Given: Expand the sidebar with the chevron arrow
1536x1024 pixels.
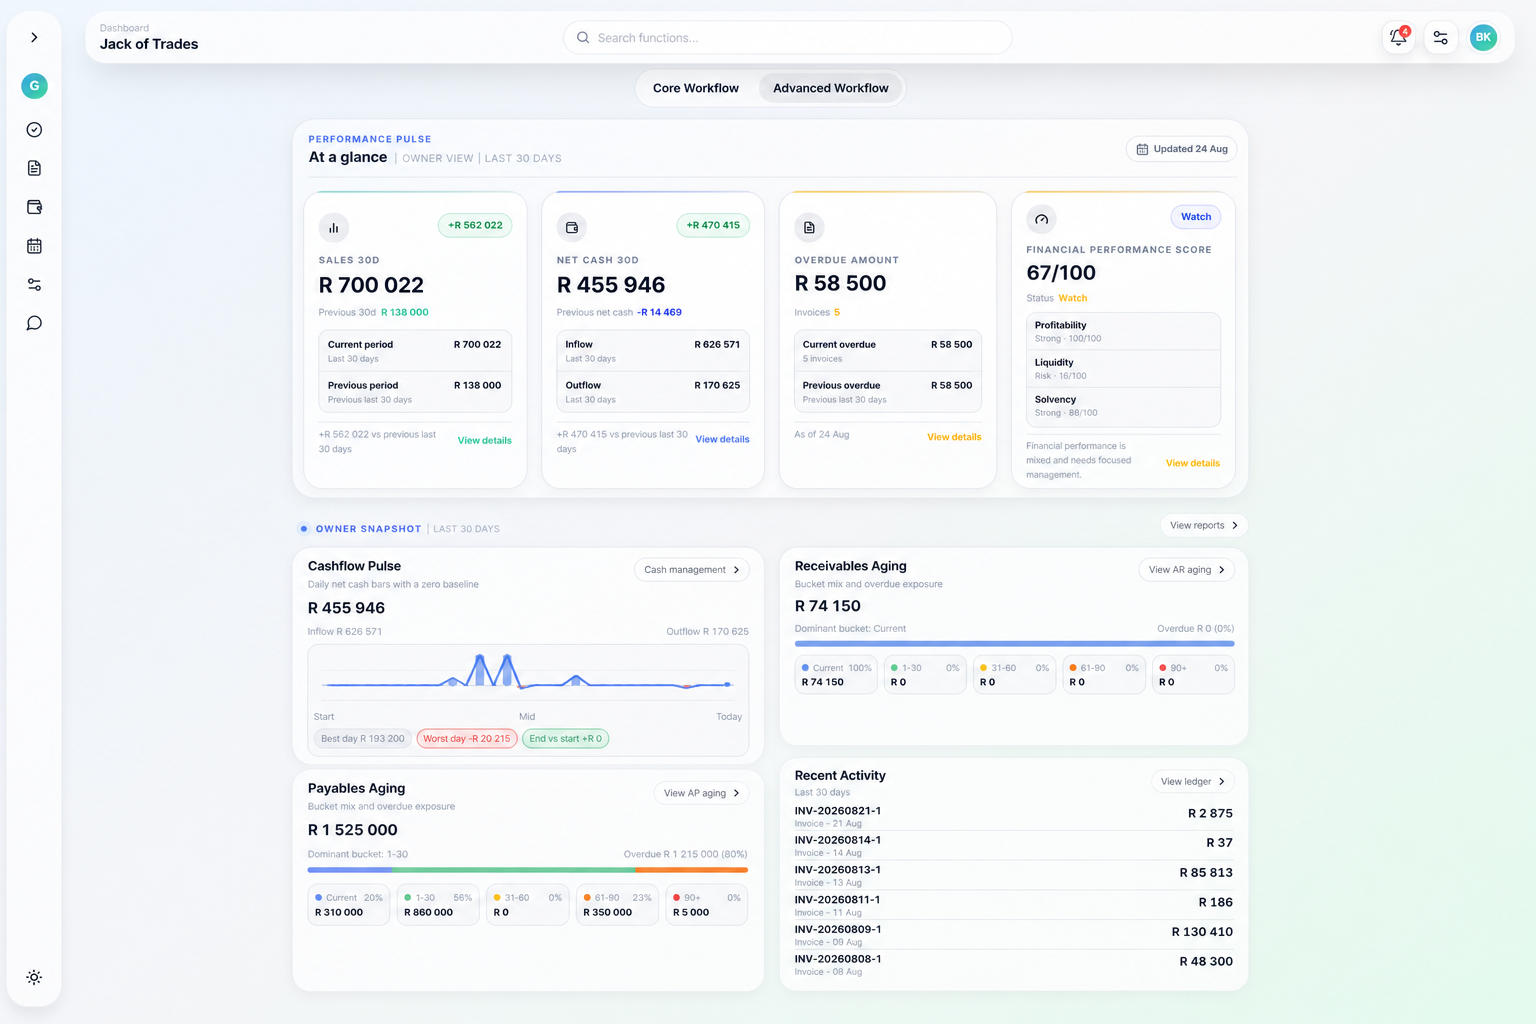Looking at the screenshot, I should (34, 37).
